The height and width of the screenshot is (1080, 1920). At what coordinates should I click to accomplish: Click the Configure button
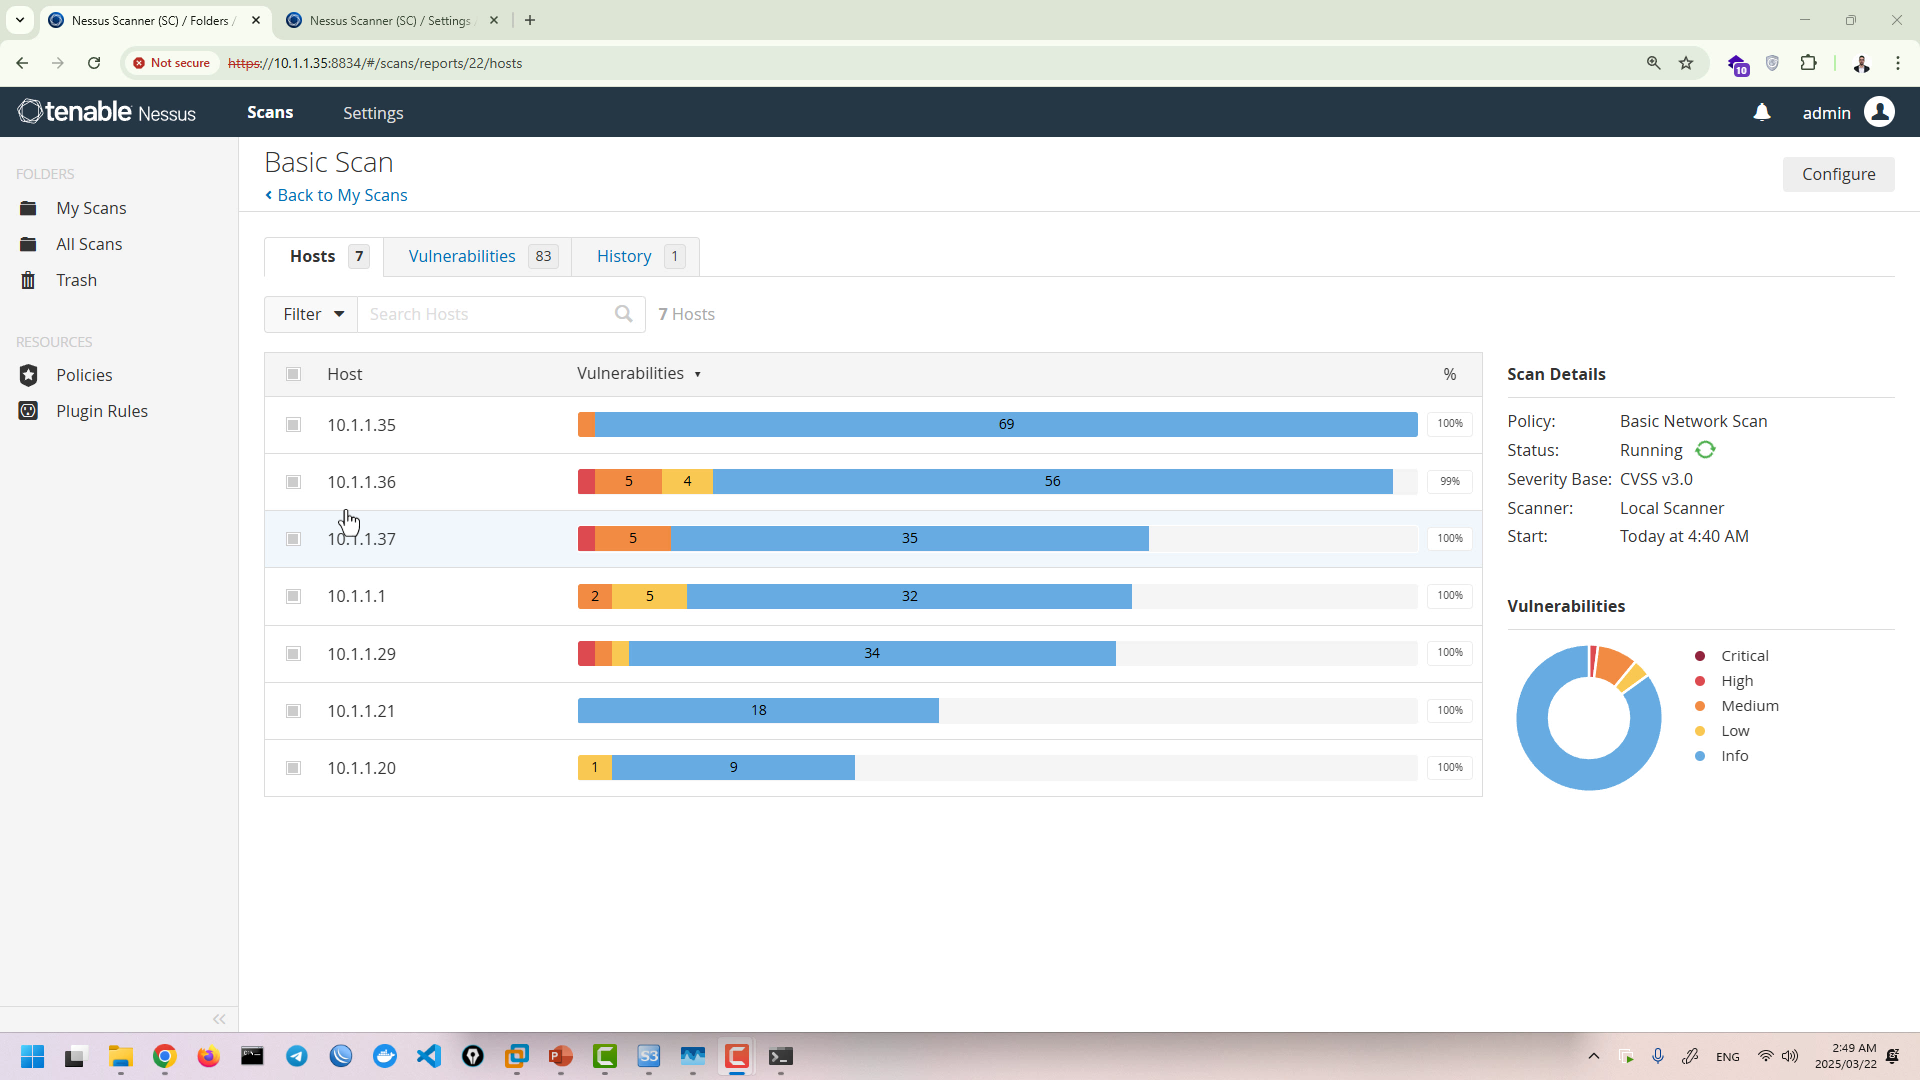[1838, 174]
